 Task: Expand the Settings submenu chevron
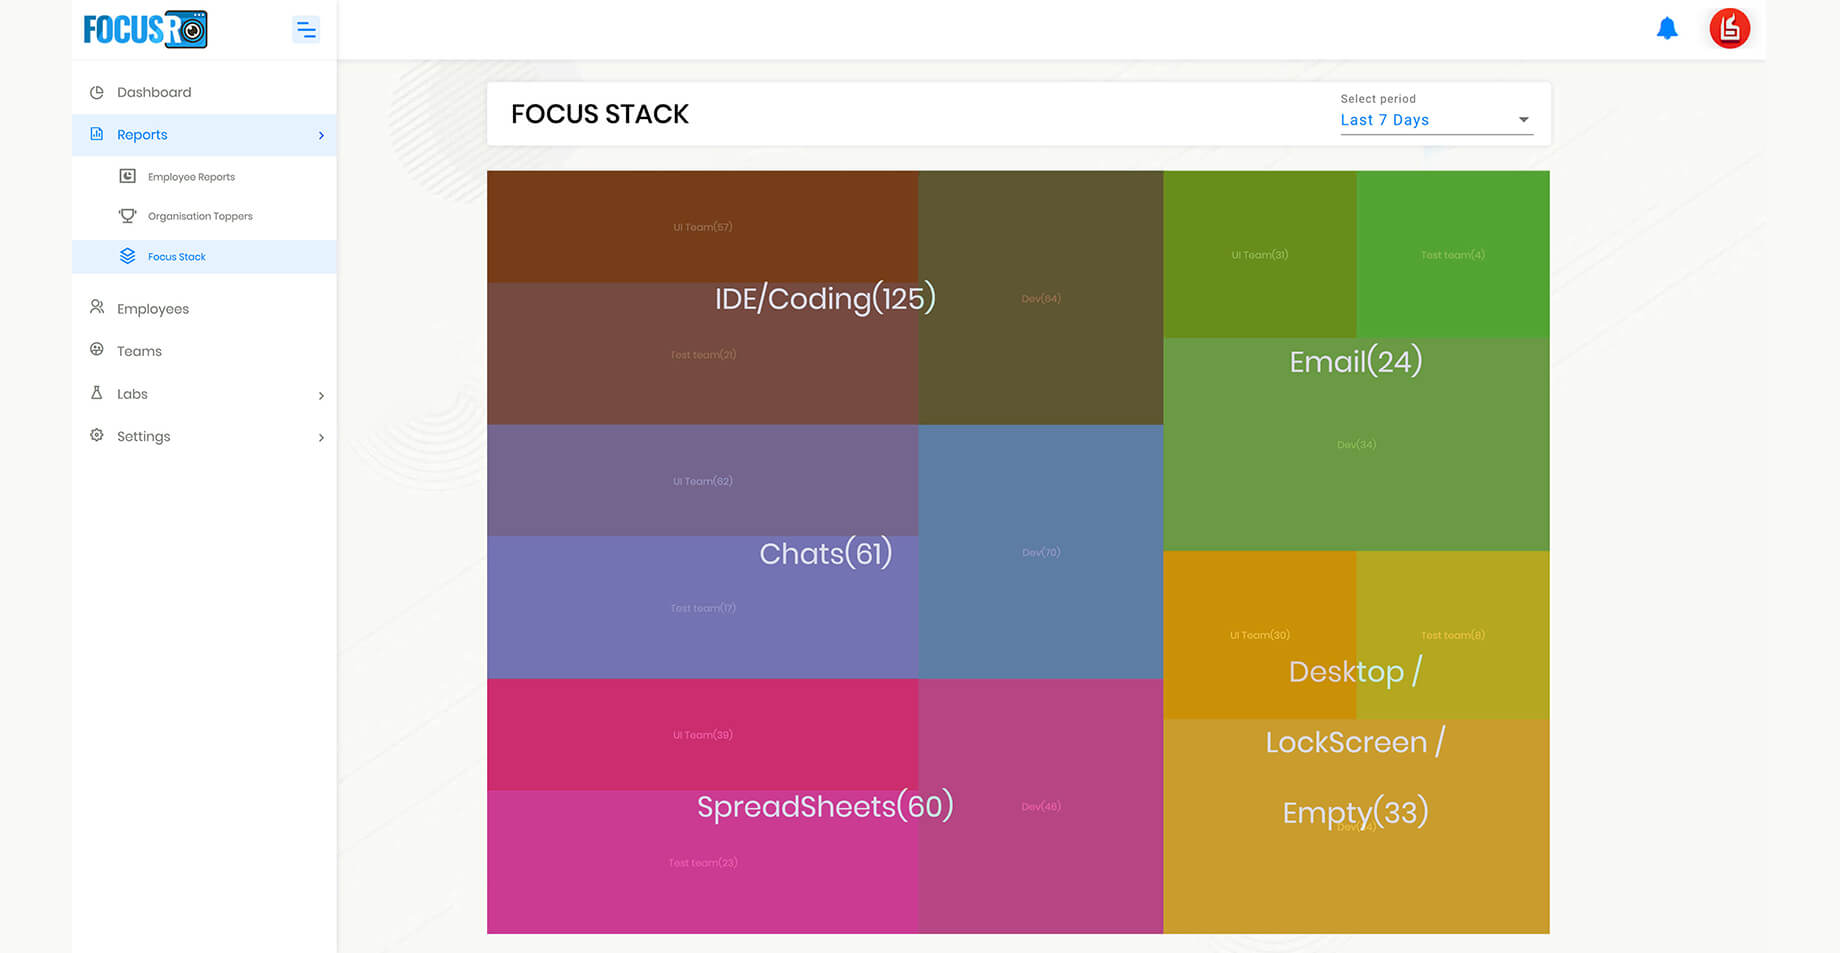(x=321, y=438)
